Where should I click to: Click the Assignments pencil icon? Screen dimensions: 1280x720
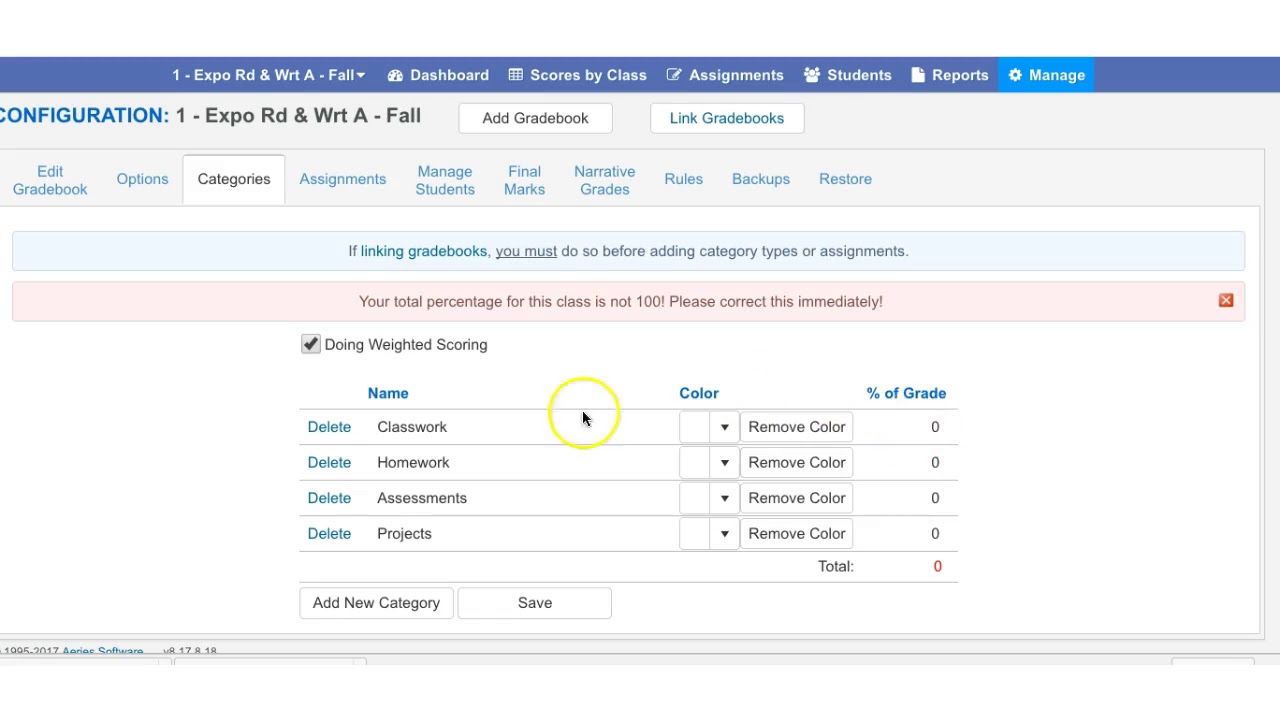(x=674, y=75)
